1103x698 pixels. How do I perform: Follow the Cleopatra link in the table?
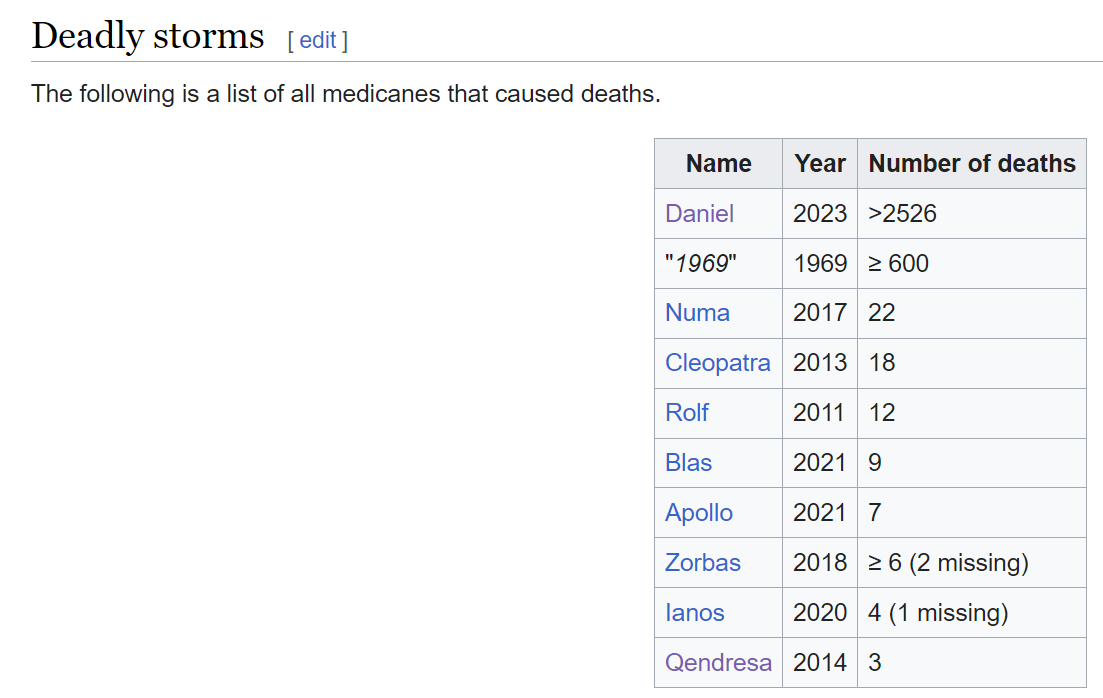[x=717, y=363]
